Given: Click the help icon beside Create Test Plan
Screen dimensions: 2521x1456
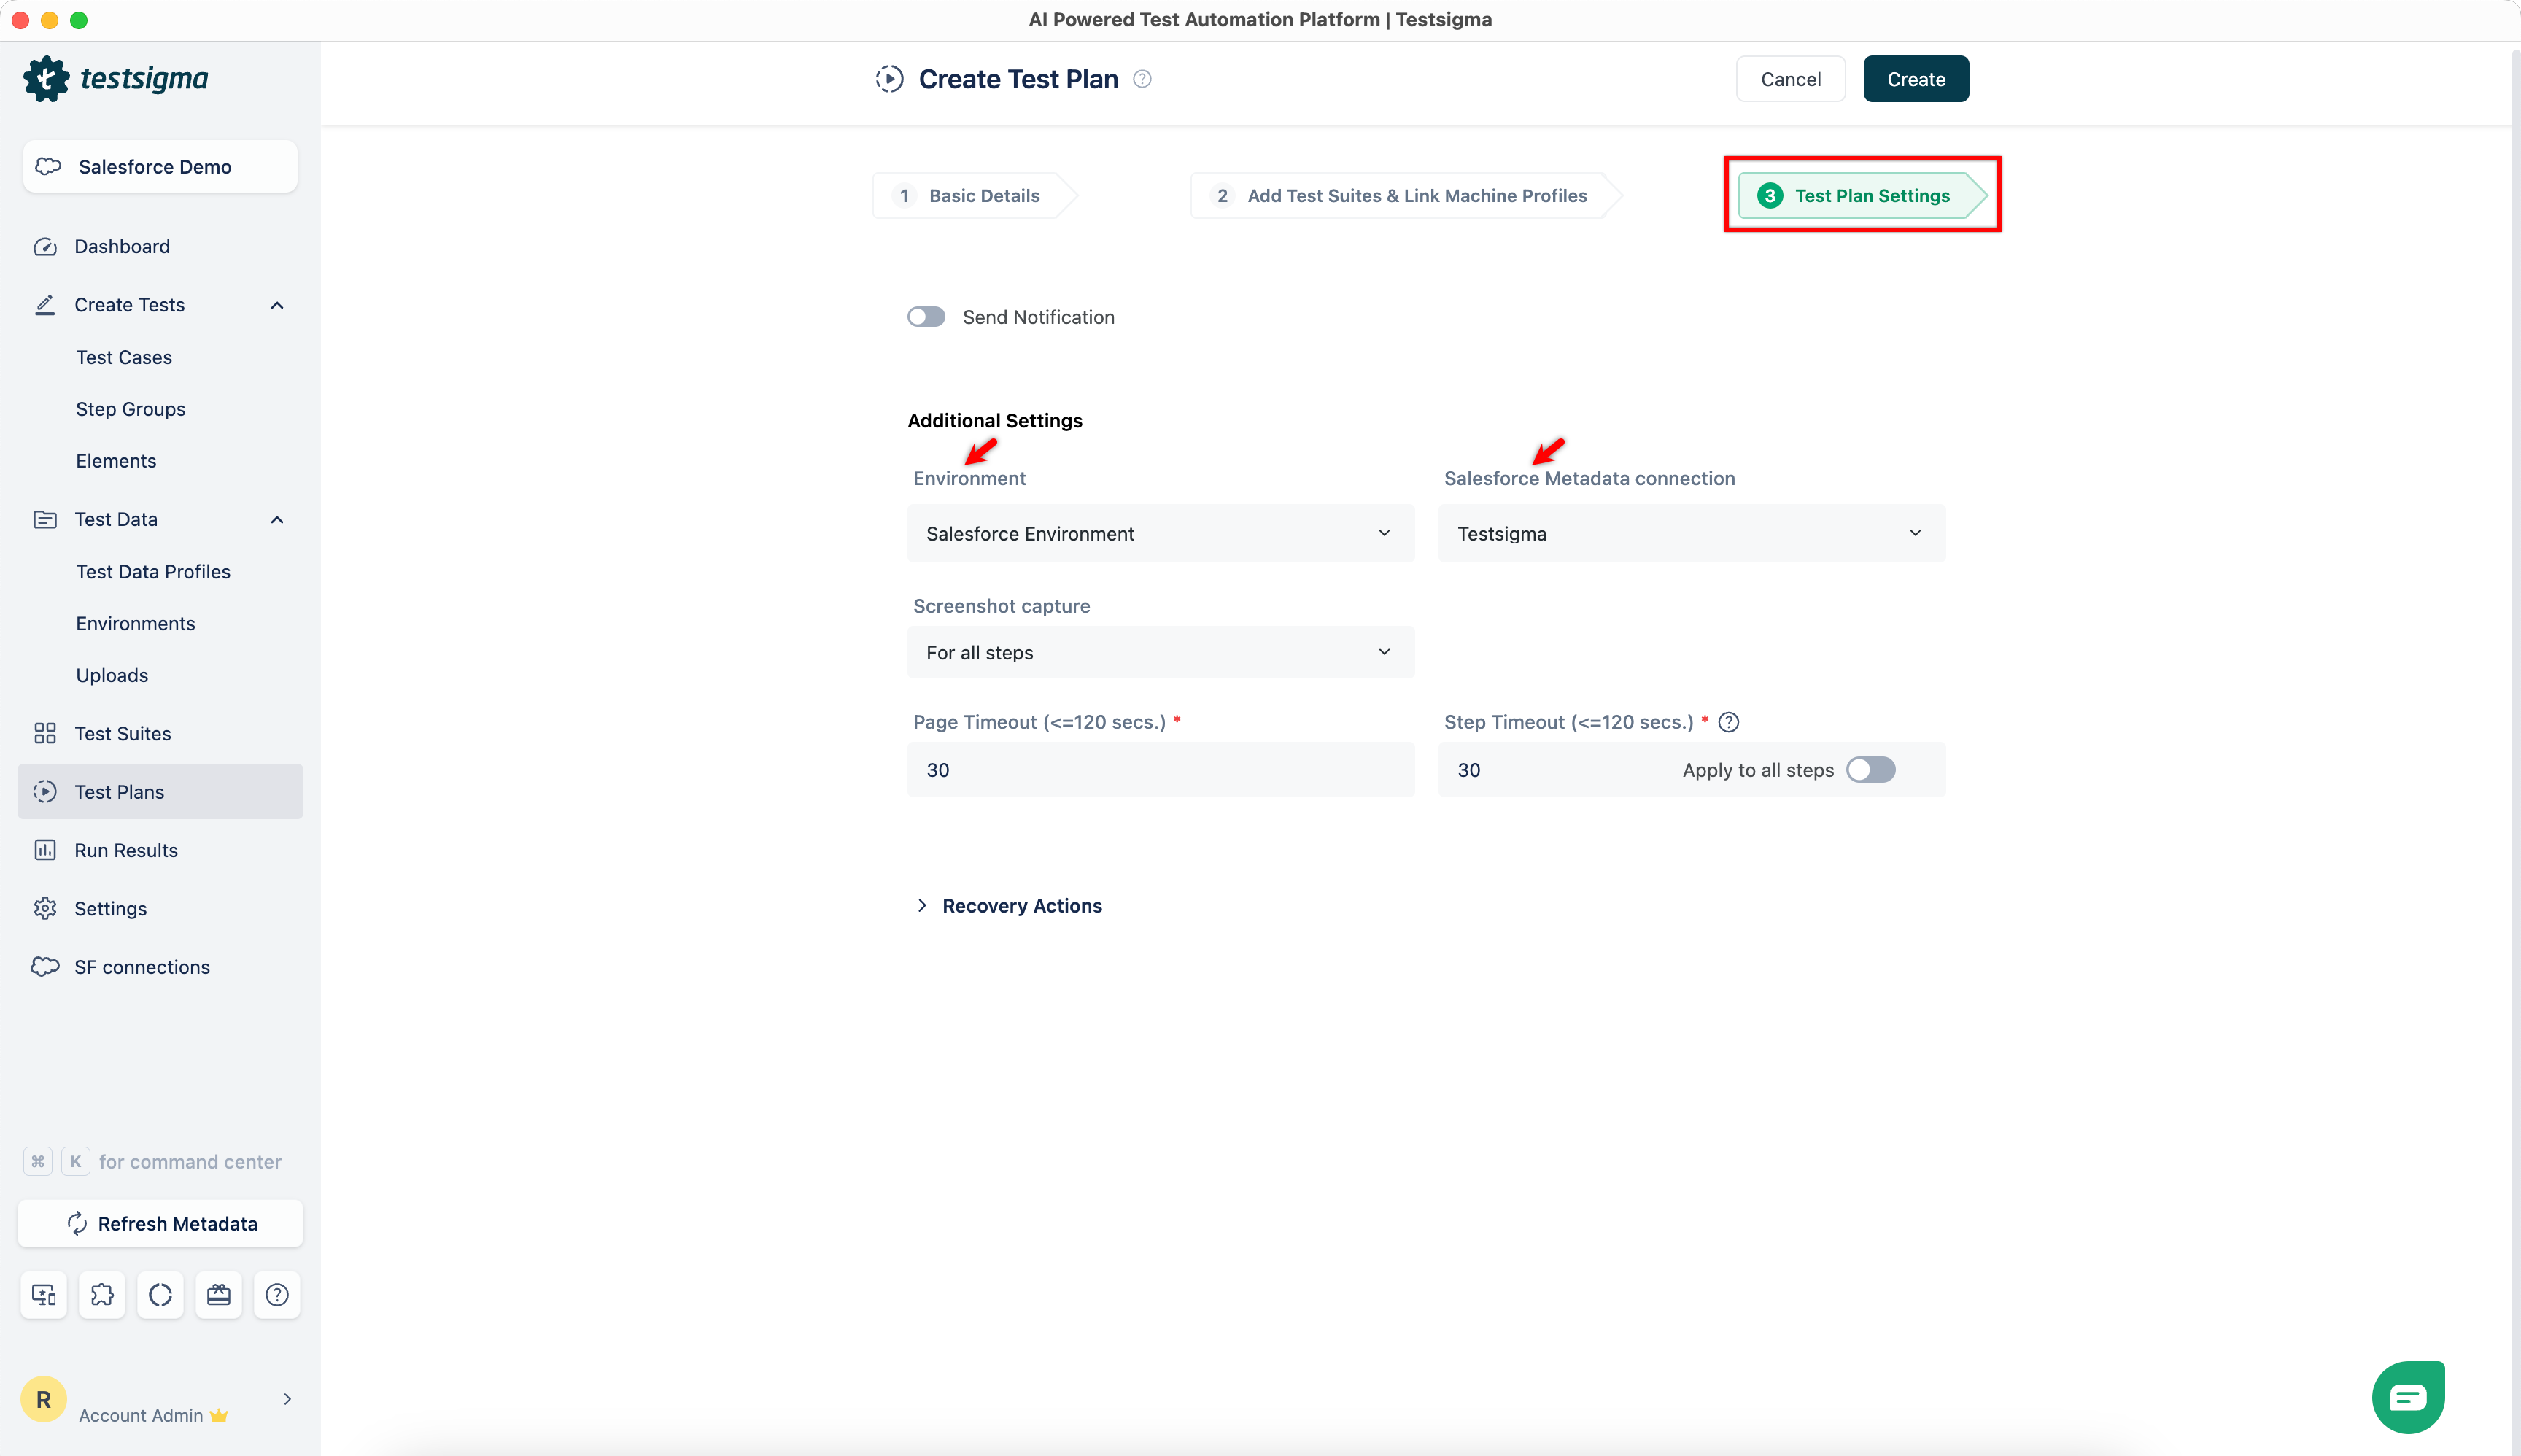Looking at the screenshot, I should (x=1142, y=79).
